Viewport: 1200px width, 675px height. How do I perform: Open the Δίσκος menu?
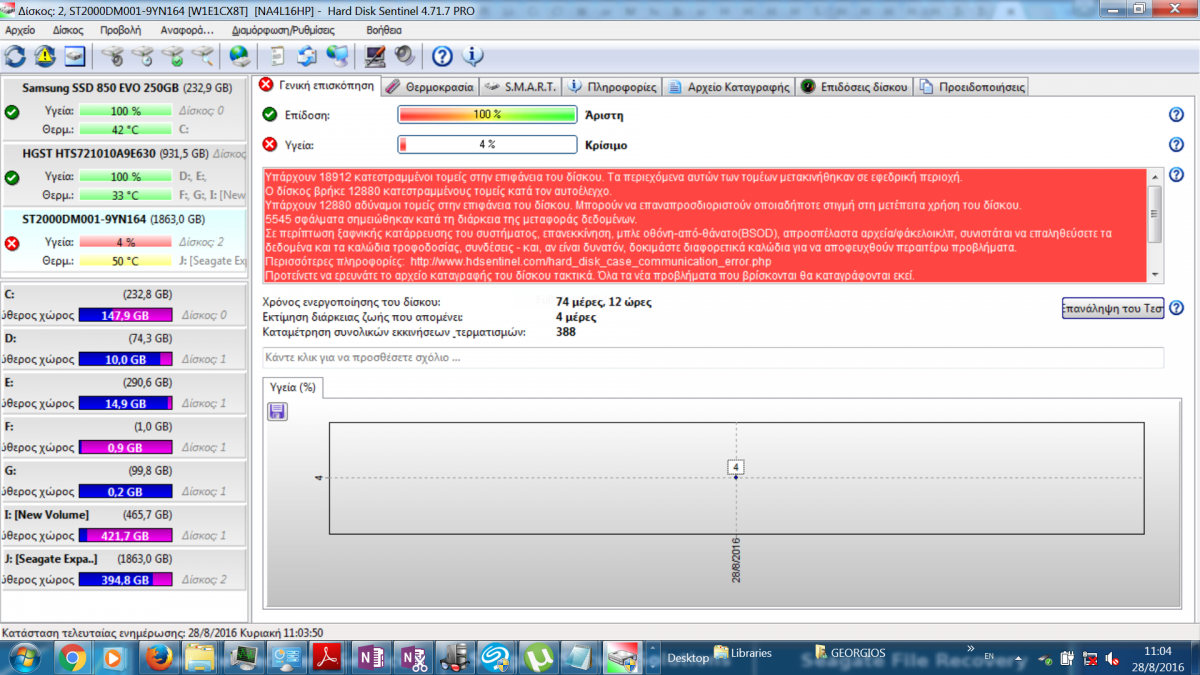click(x=68, y=30)
